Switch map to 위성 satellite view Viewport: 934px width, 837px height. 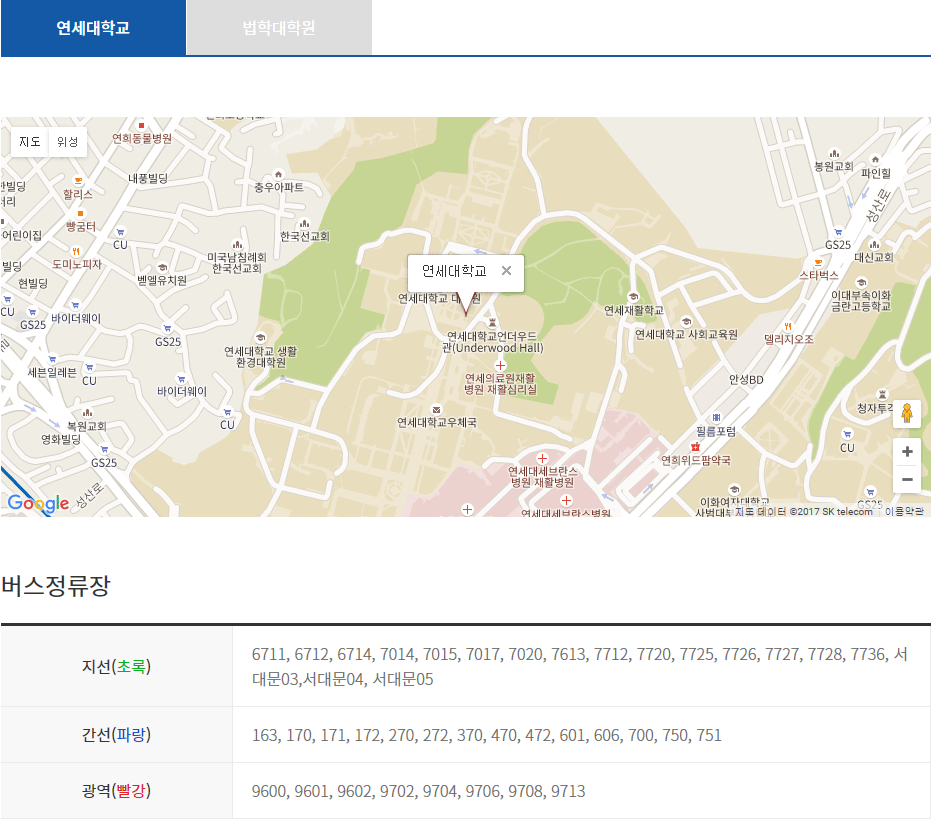pos(67,142)
